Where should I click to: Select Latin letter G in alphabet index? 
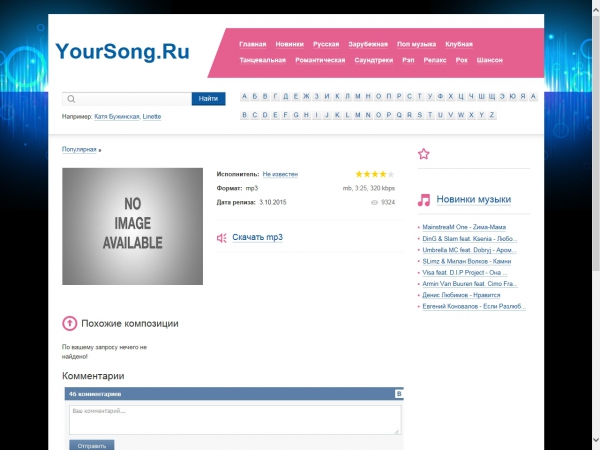(296, 115)
